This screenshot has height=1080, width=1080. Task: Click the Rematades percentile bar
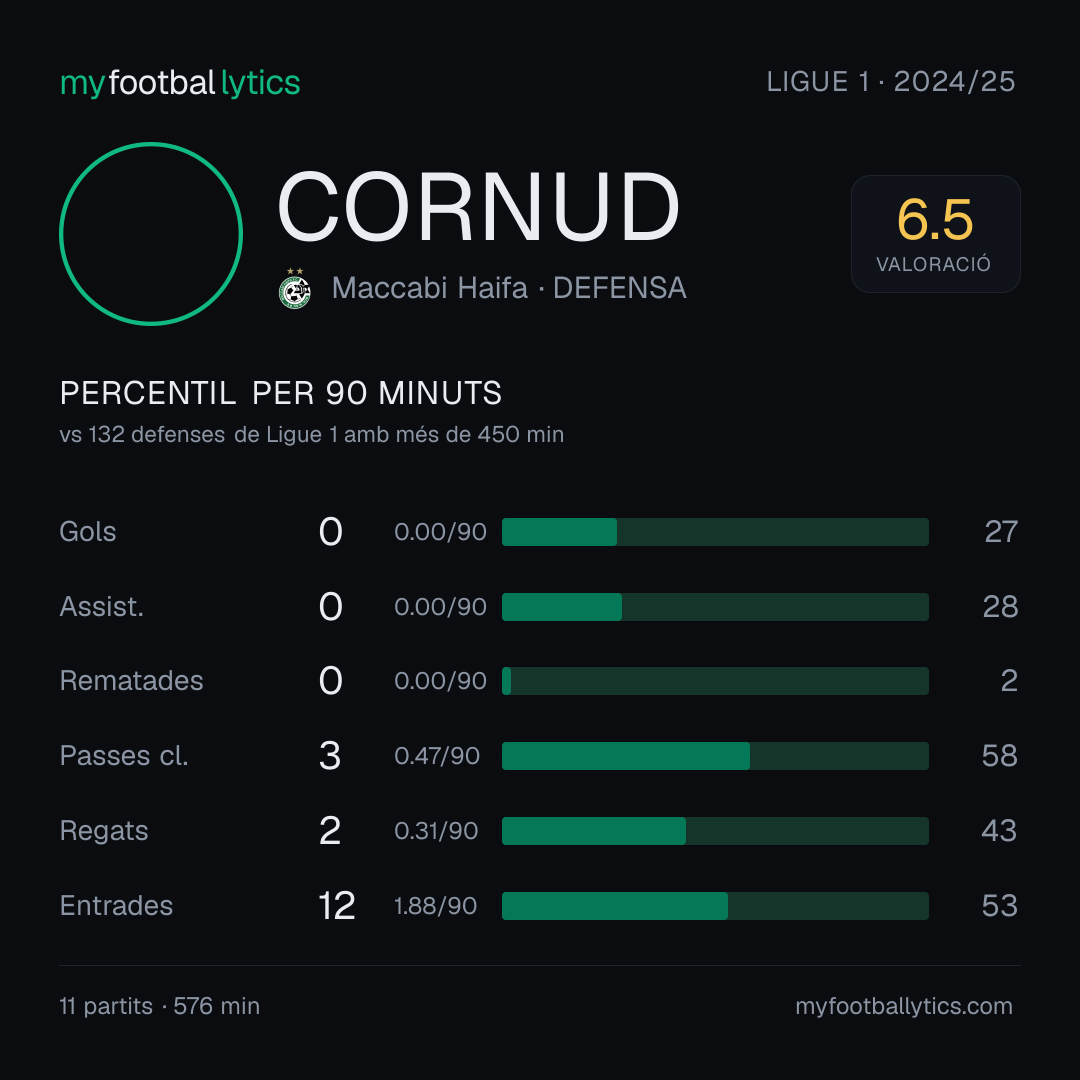pyautogui.click(x=715, y=681)
